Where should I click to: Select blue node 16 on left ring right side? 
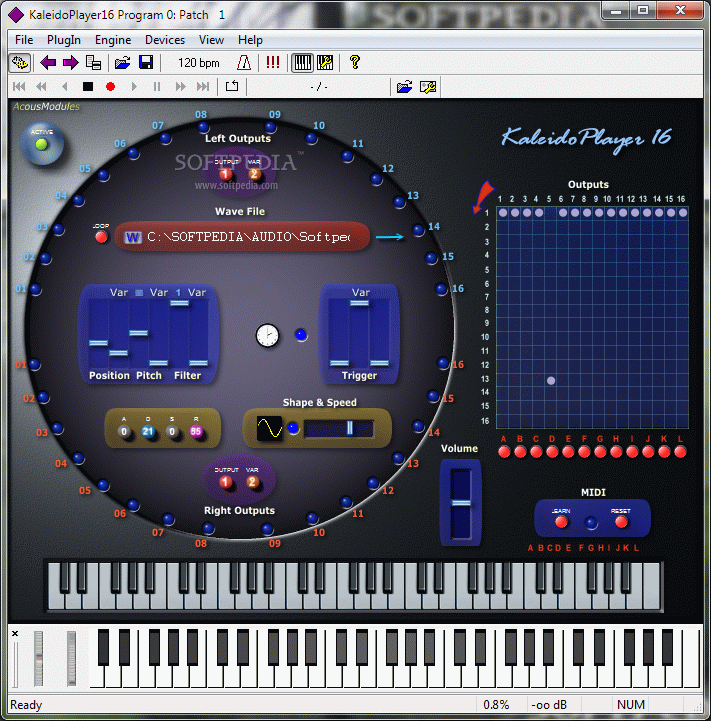click(x=442, y=289)
